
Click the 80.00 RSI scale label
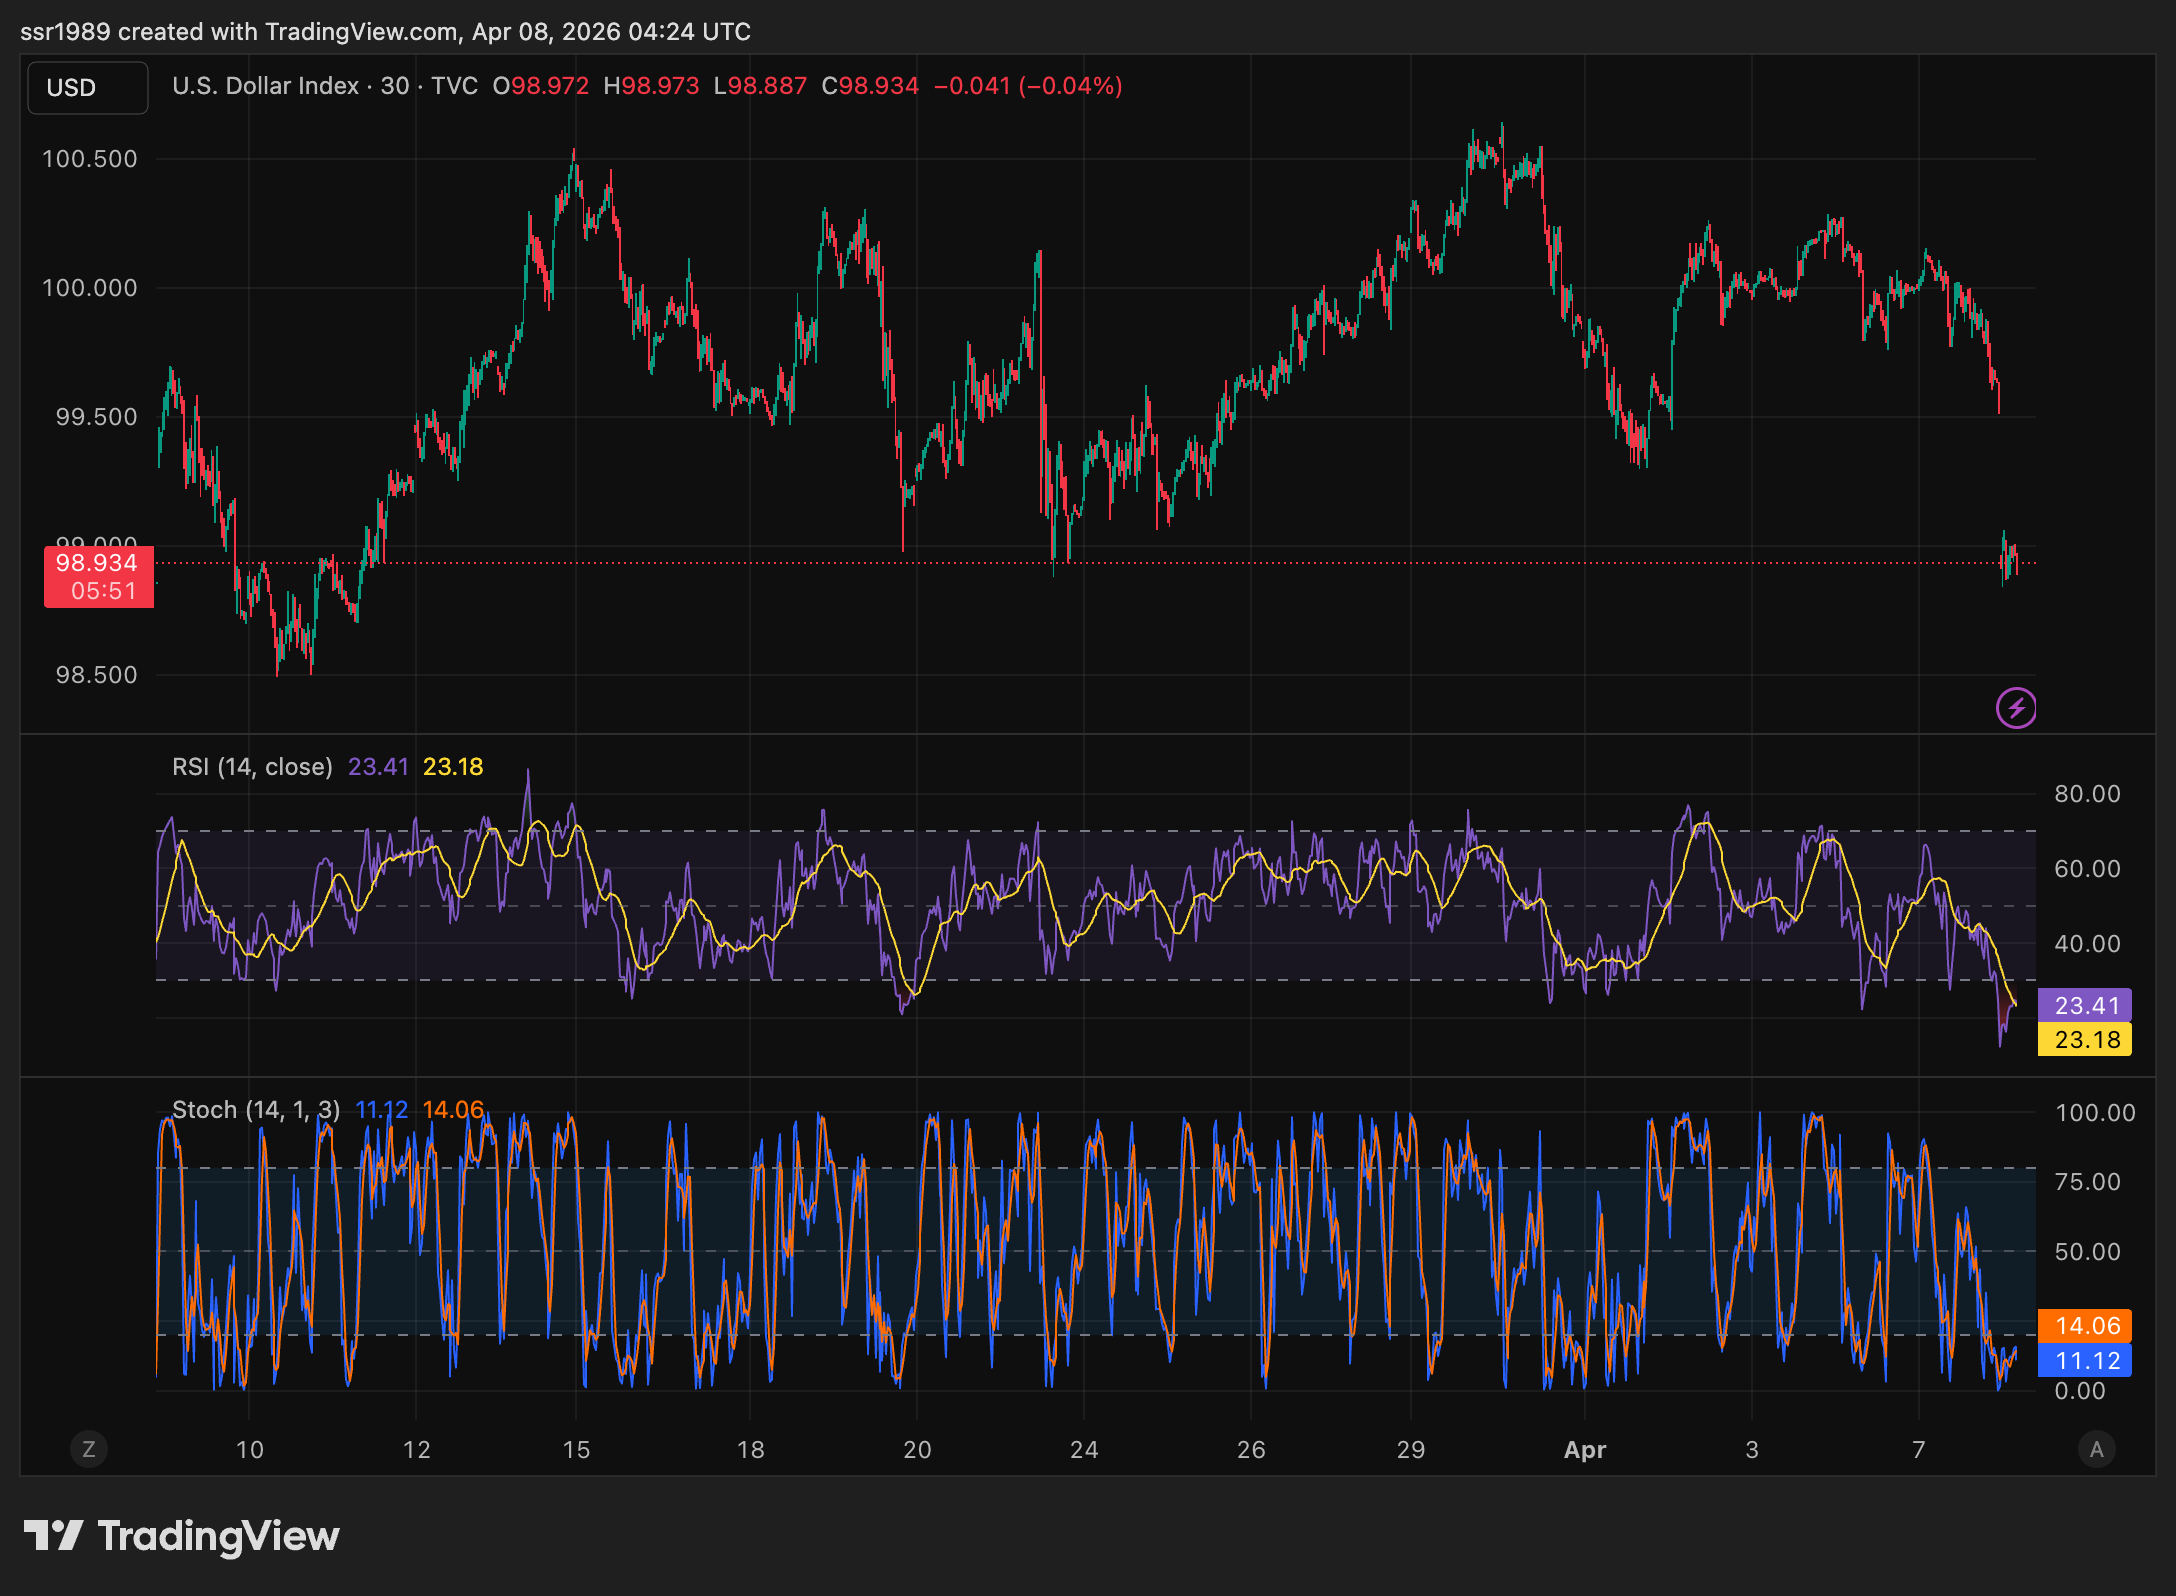tap(2087, 794)
